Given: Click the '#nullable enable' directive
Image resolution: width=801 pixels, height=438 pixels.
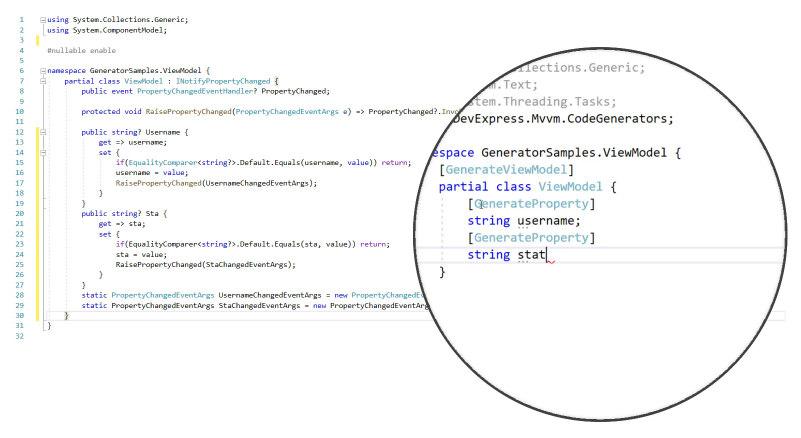Looking at the screenshot, I should 81,51.
